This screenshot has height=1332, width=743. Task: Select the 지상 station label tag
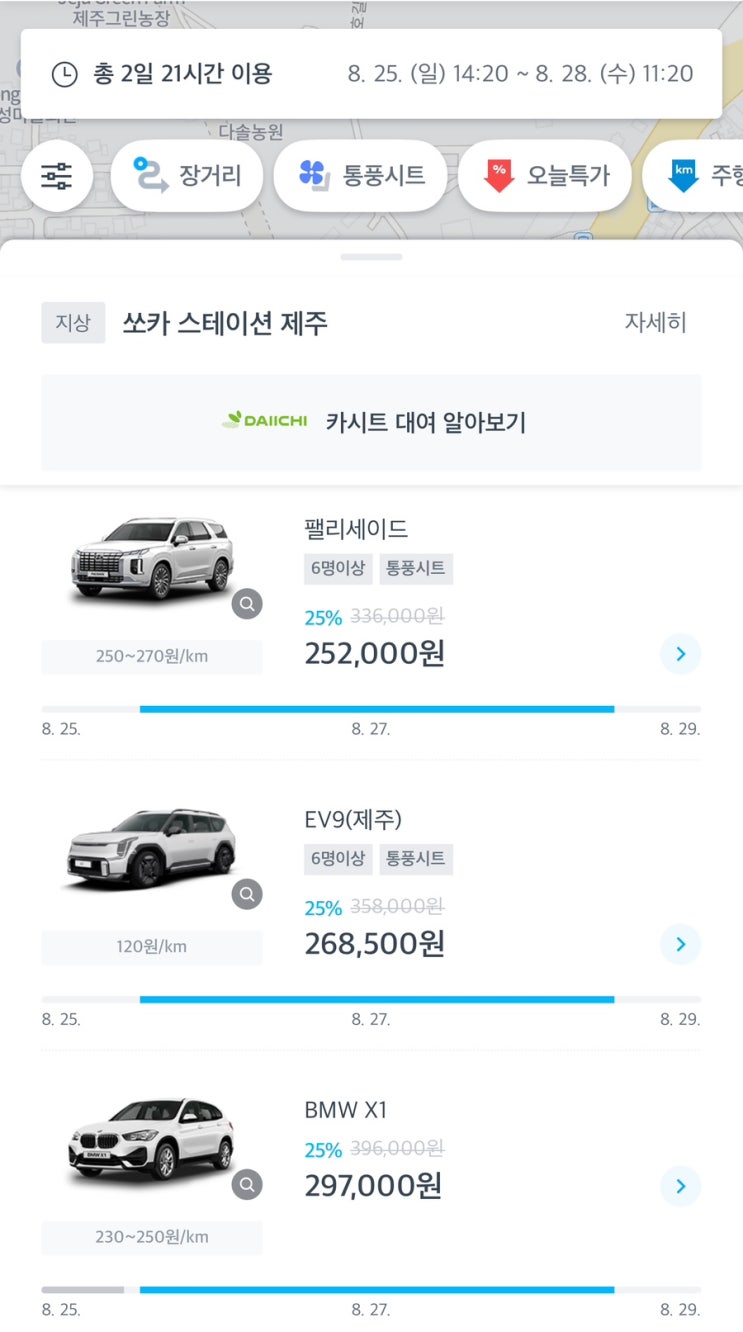(x=73, y=323)
